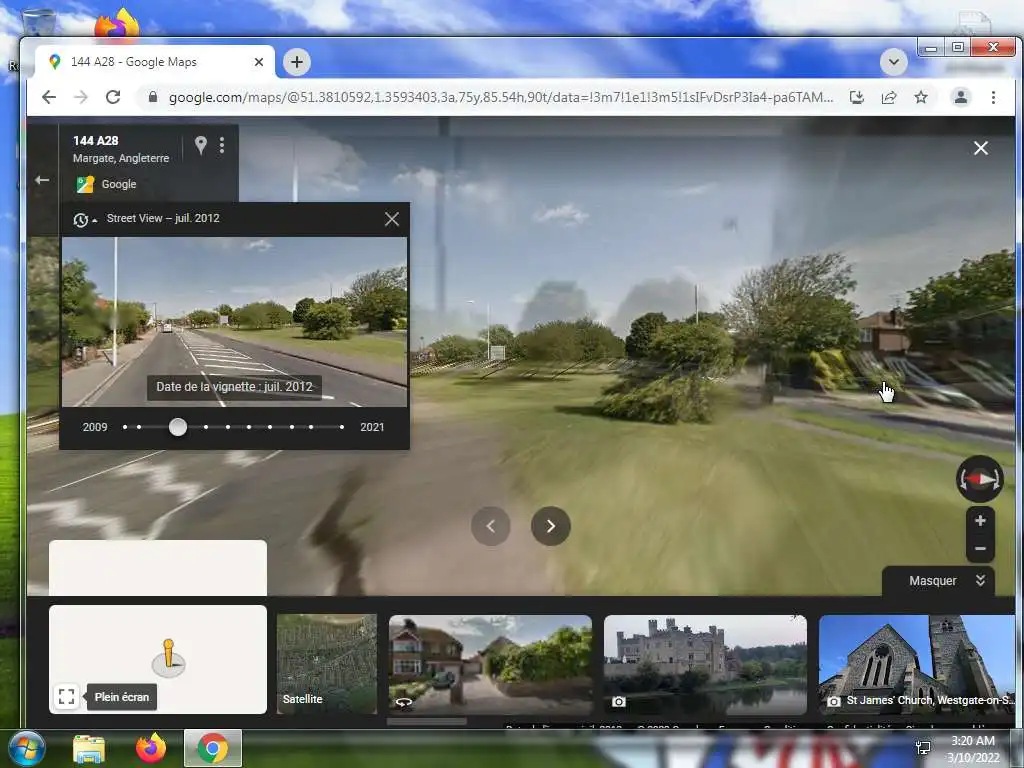Image resolution: width=1024 pixels, height=768 pixels.
Task: Go to next Street View position arrow
Action: click(x=551, y=526)
